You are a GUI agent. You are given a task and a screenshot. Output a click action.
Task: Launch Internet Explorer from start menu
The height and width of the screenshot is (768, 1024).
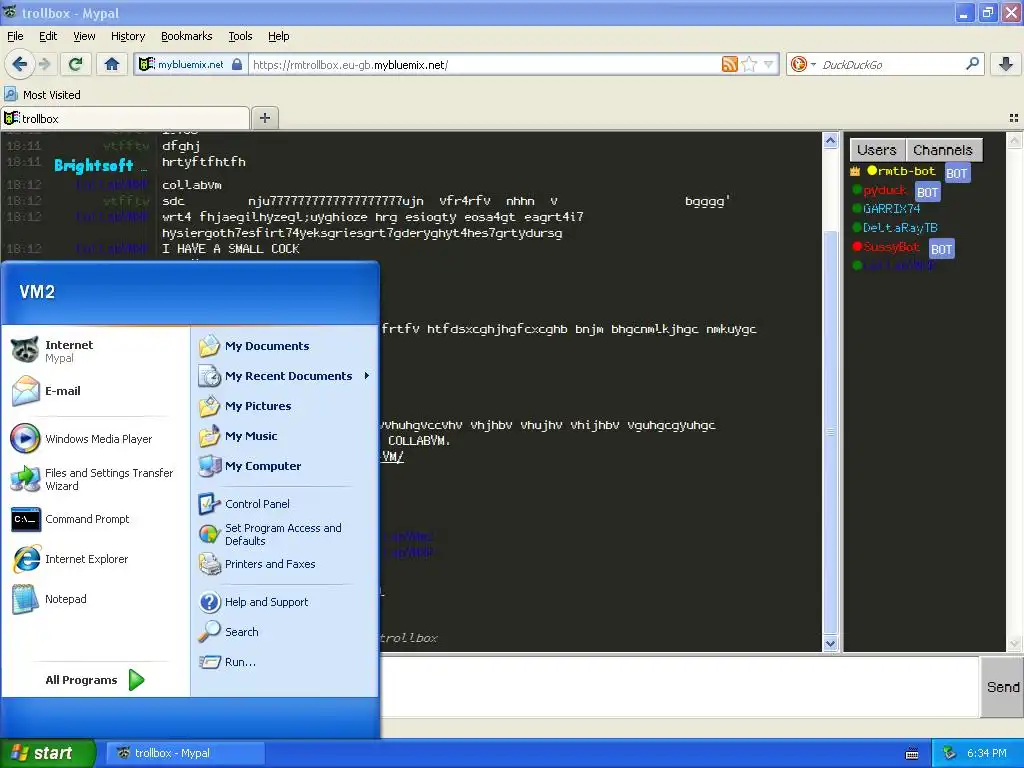96,559
